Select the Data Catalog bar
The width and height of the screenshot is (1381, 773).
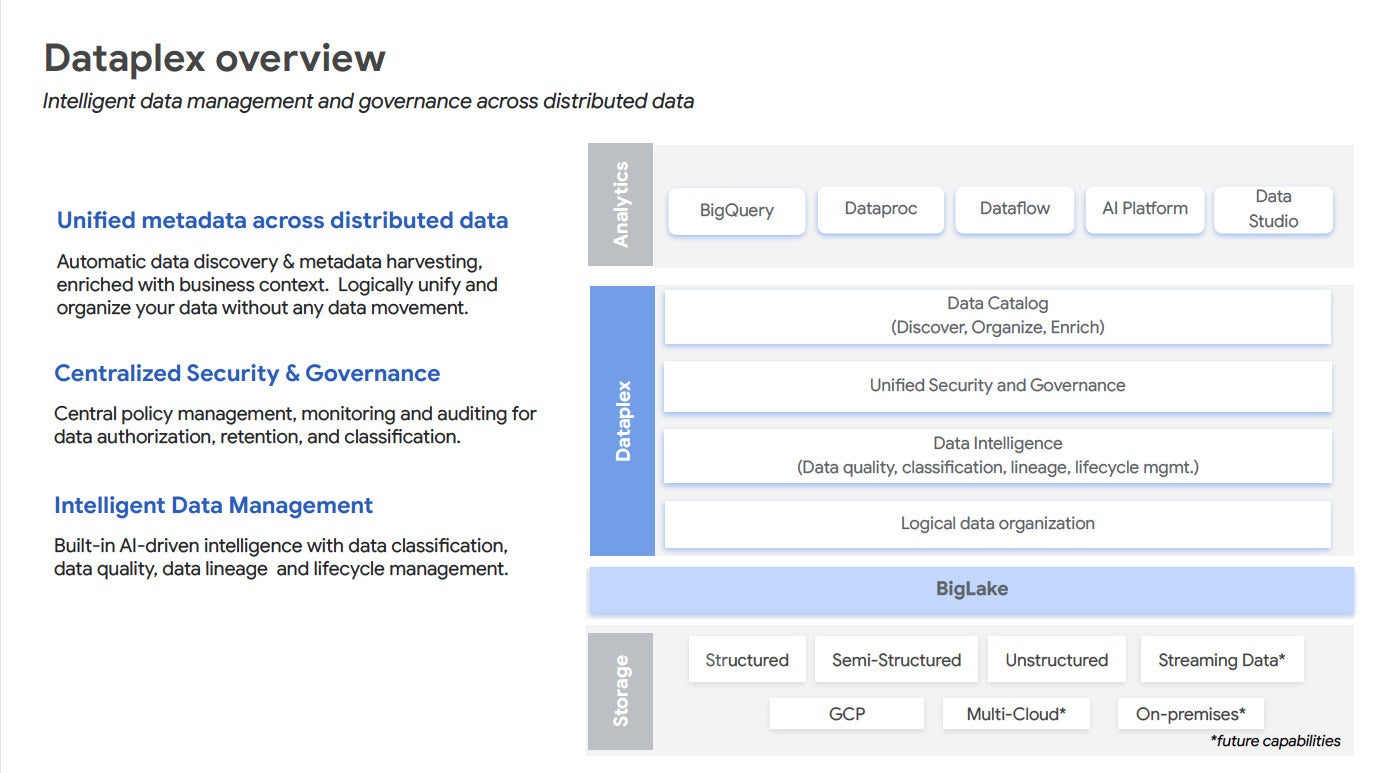tap(998, 316)
